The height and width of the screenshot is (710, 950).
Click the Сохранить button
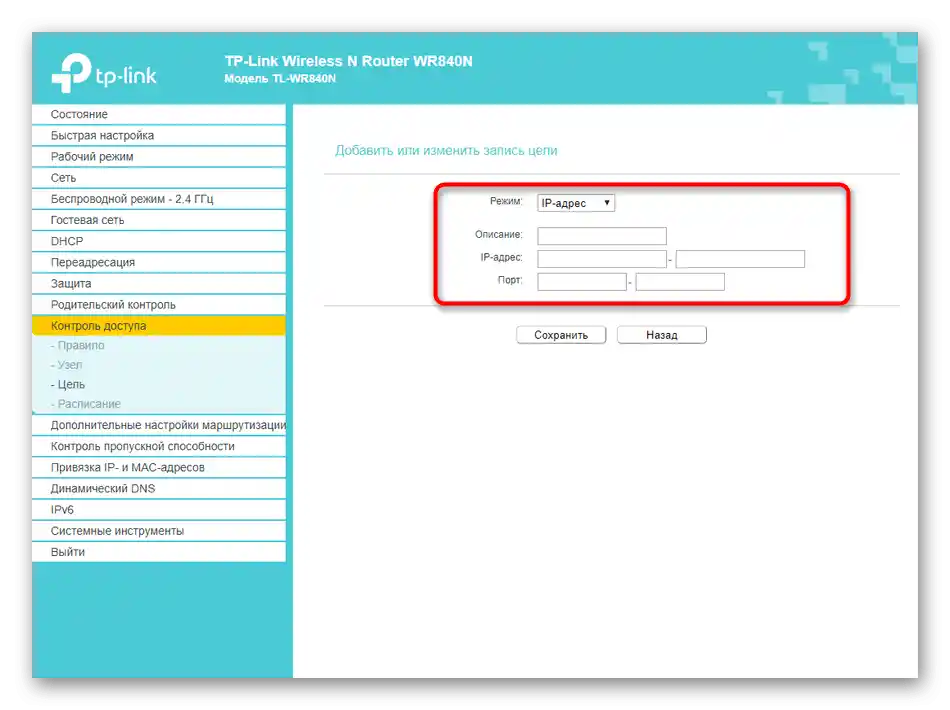(561, 335)
